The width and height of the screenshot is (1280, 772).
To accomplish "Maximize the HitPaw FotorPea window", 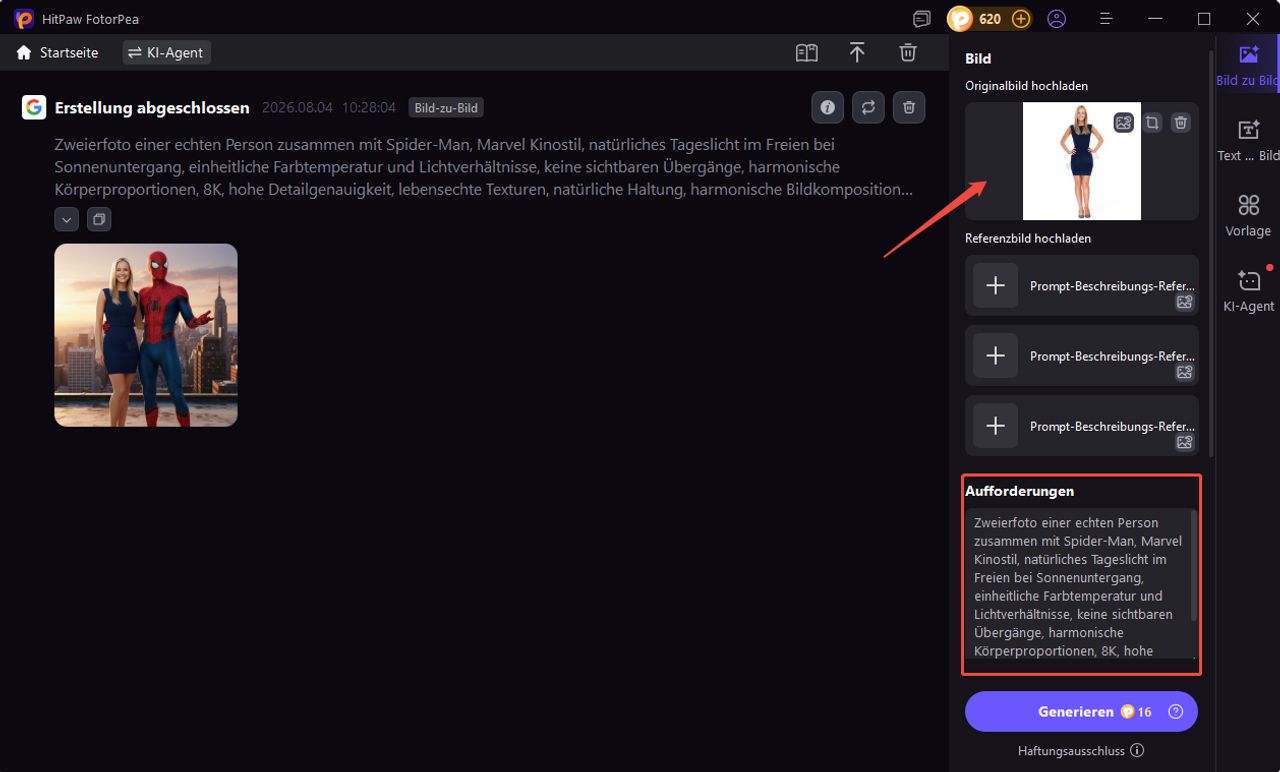I will [x=1204, y=19].
